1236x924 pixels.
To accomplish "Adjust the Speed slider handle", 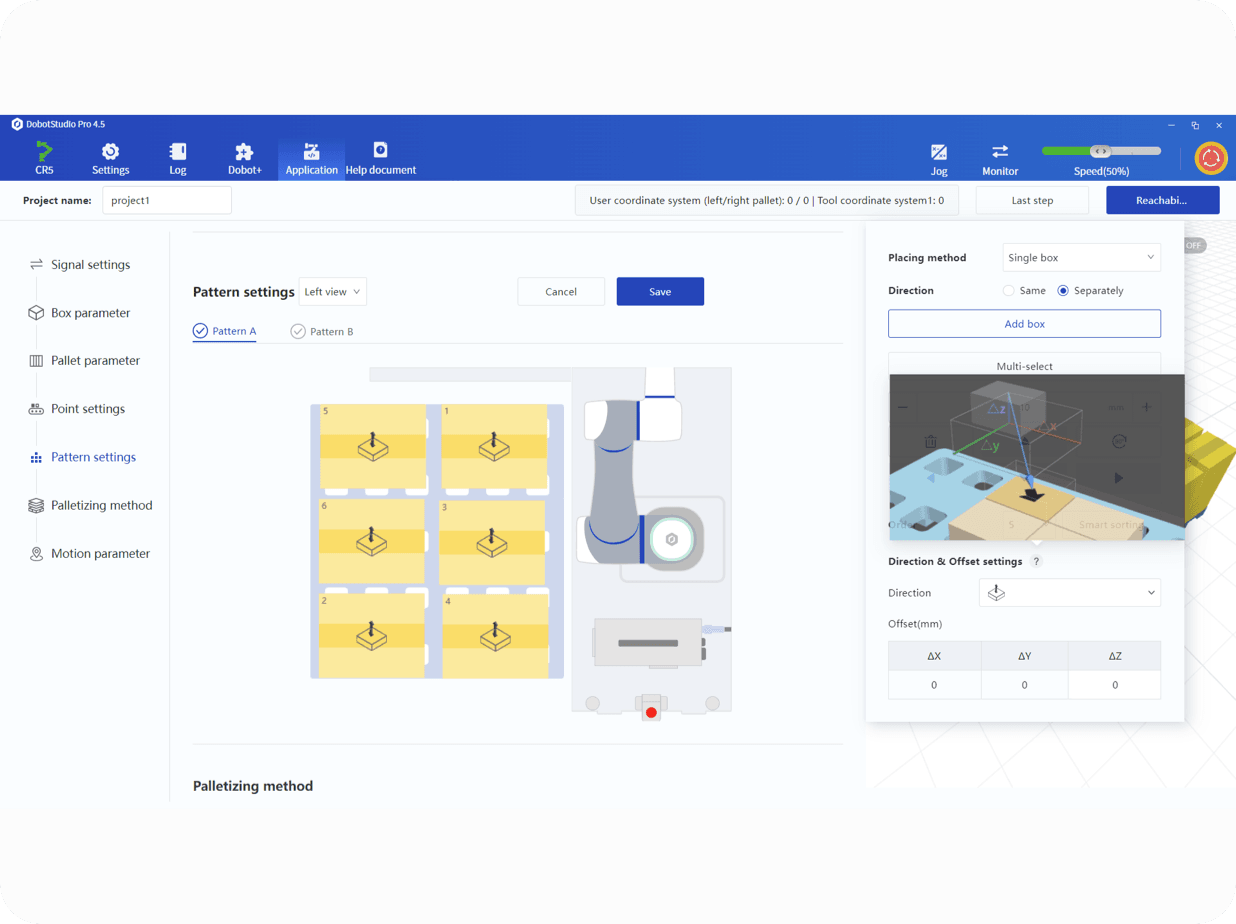I will tap(1100, 151).
